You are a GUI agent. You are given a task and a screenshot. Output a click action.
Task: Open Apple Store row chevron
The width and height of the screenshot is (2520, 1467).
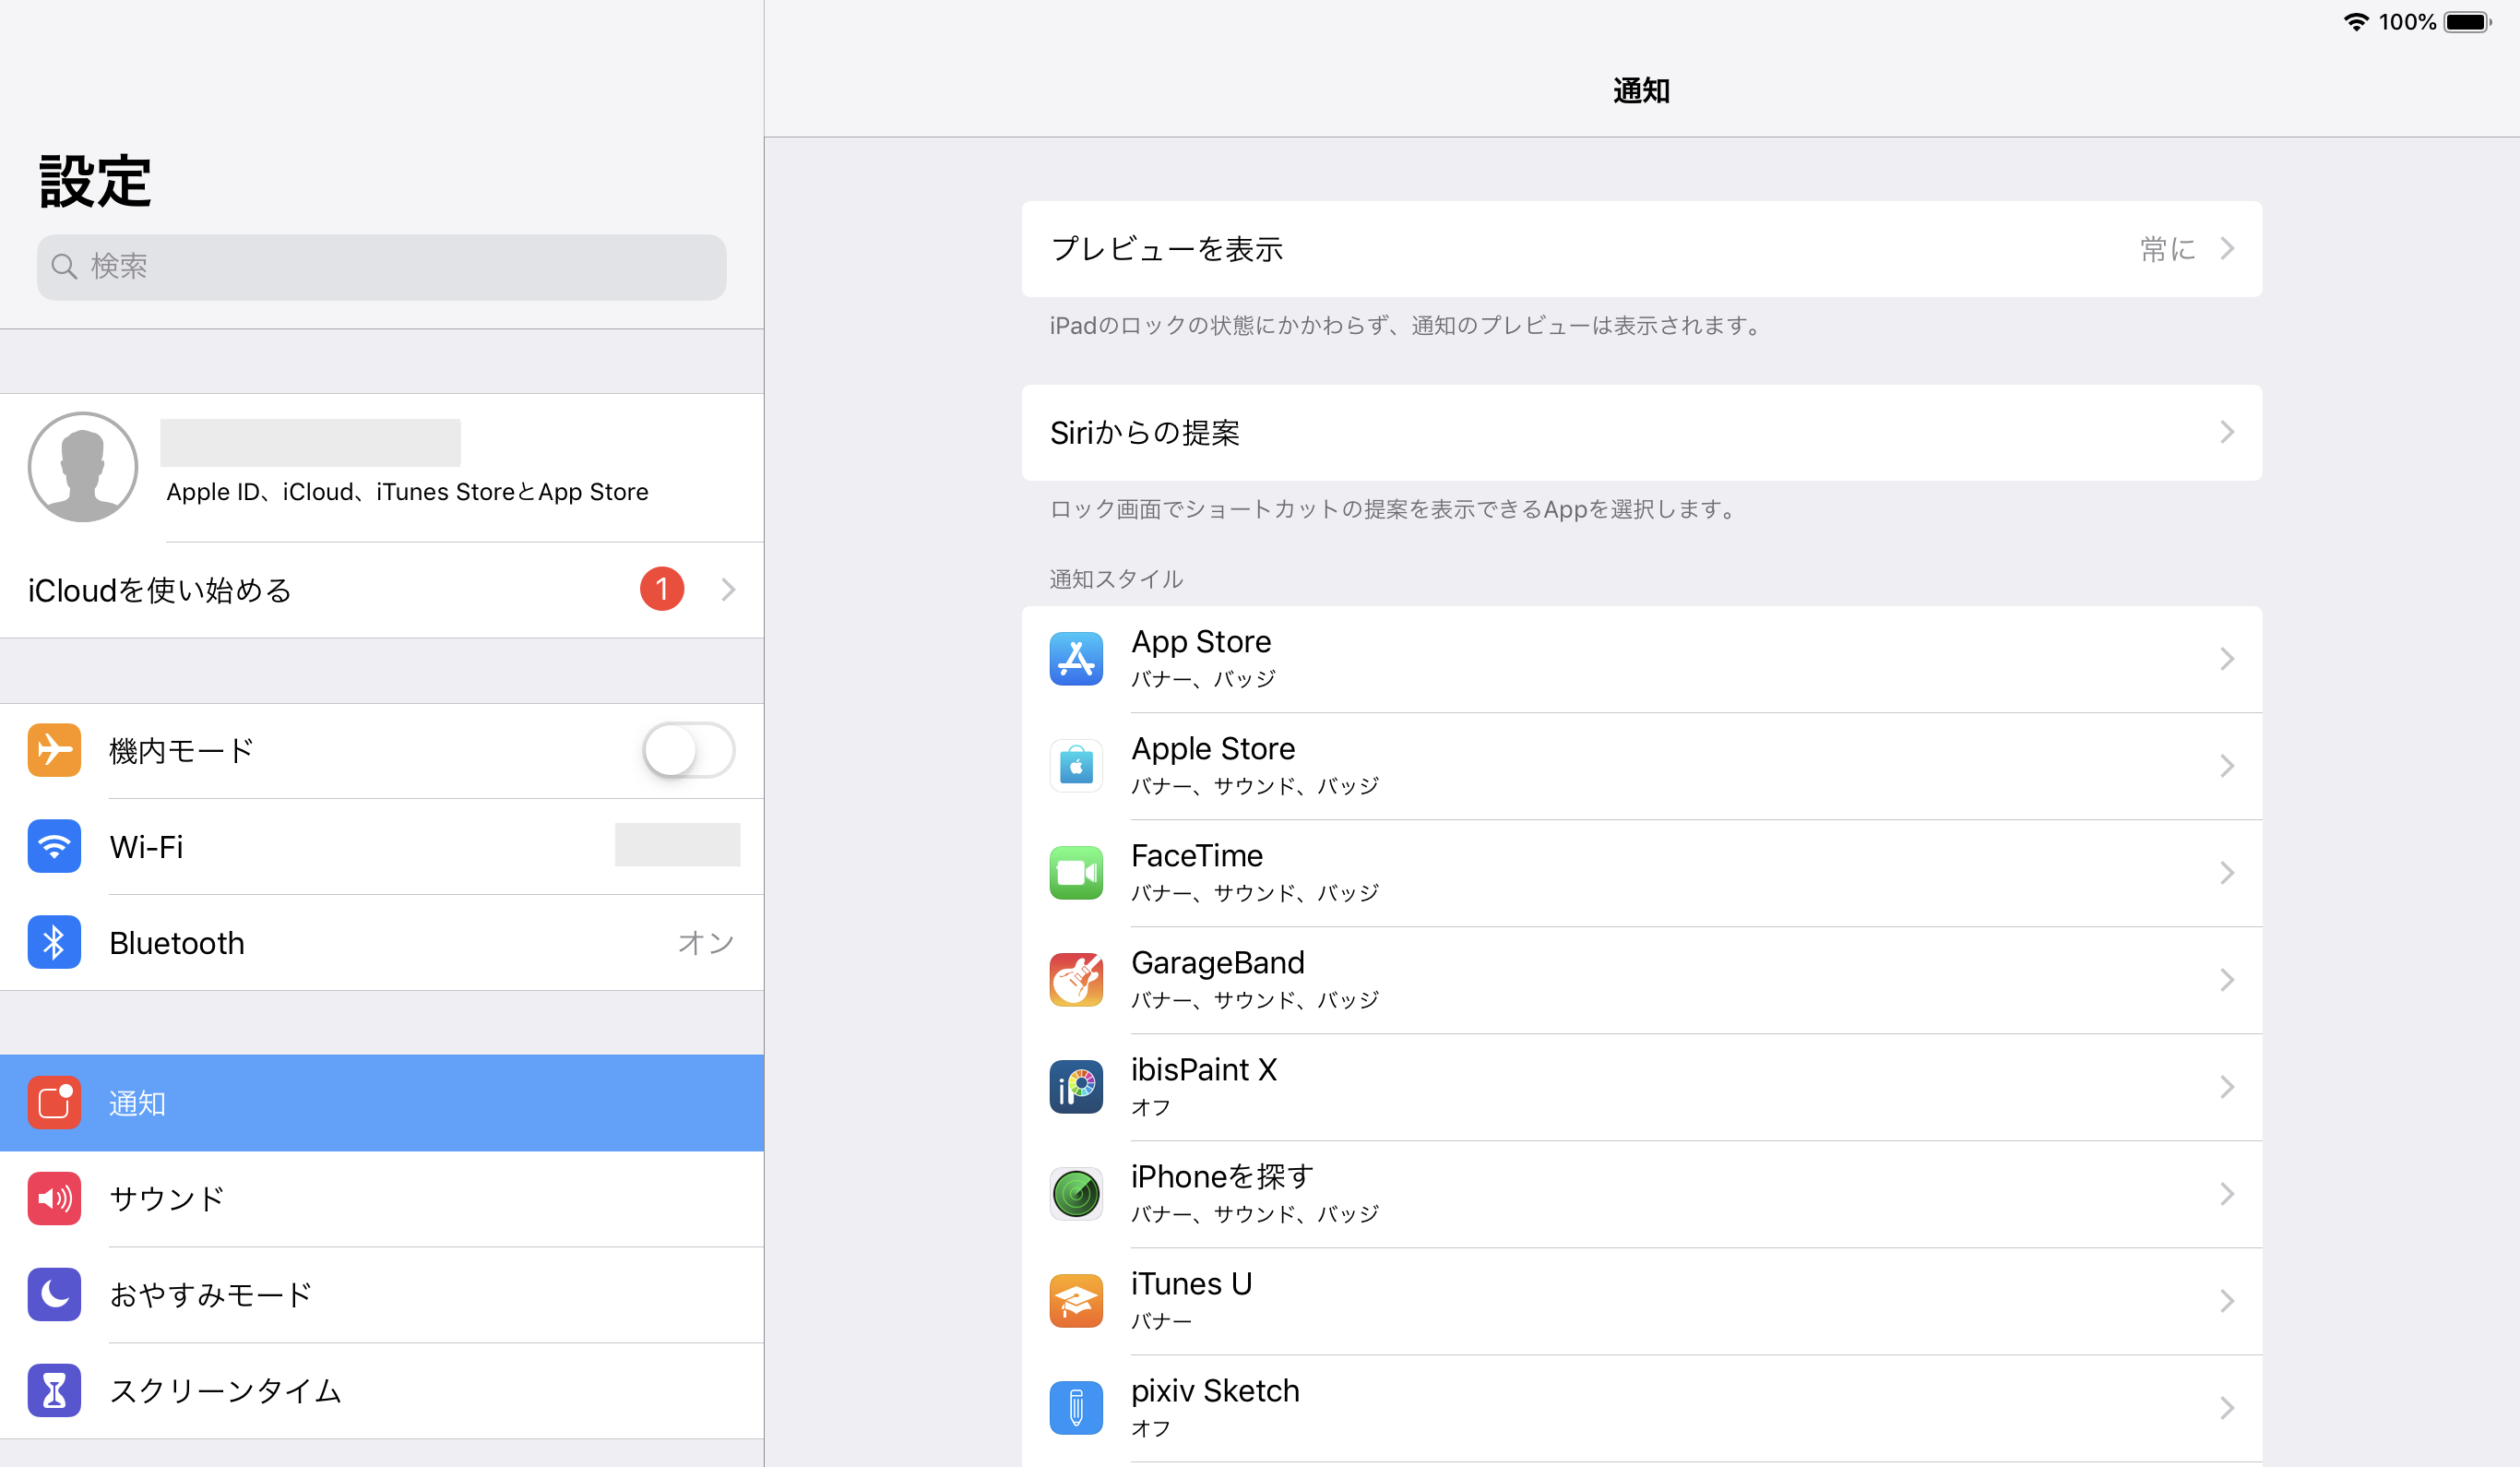(x=2227, y=766)
